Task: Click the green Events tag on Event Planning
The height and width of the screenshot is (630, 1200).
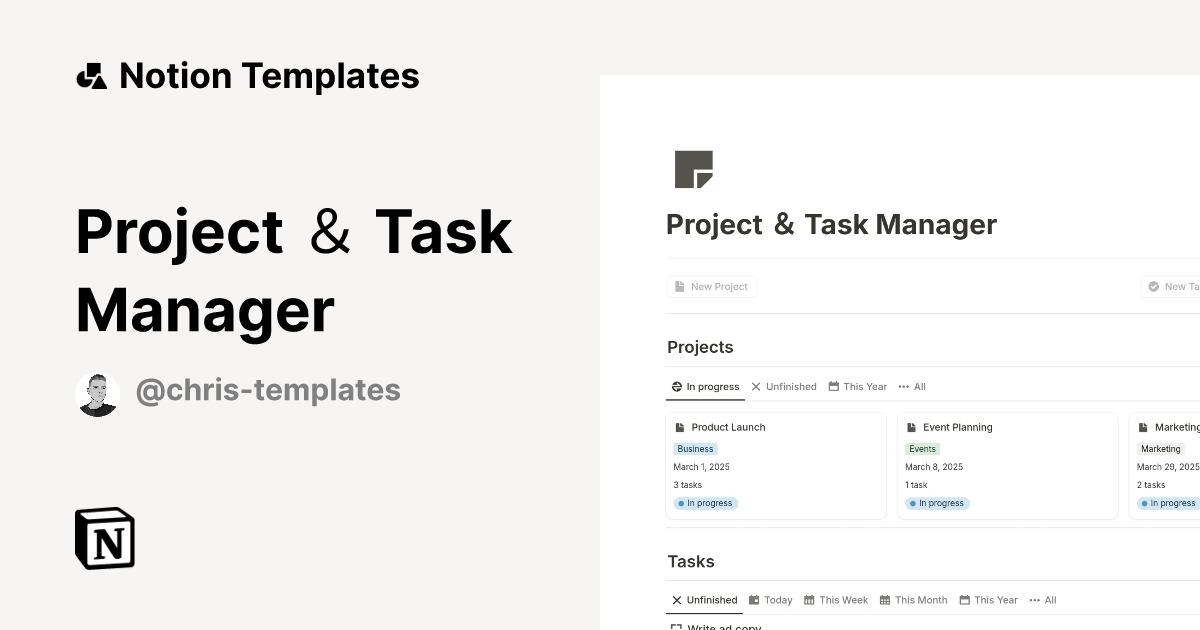Action: (x=921, y=449)
